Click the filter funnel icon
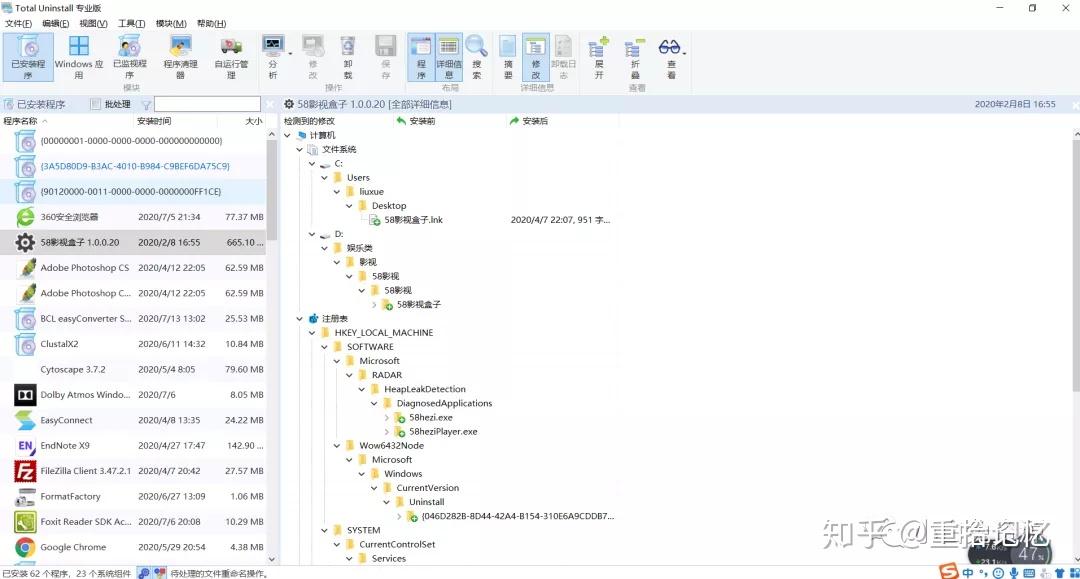 (146, 105)
